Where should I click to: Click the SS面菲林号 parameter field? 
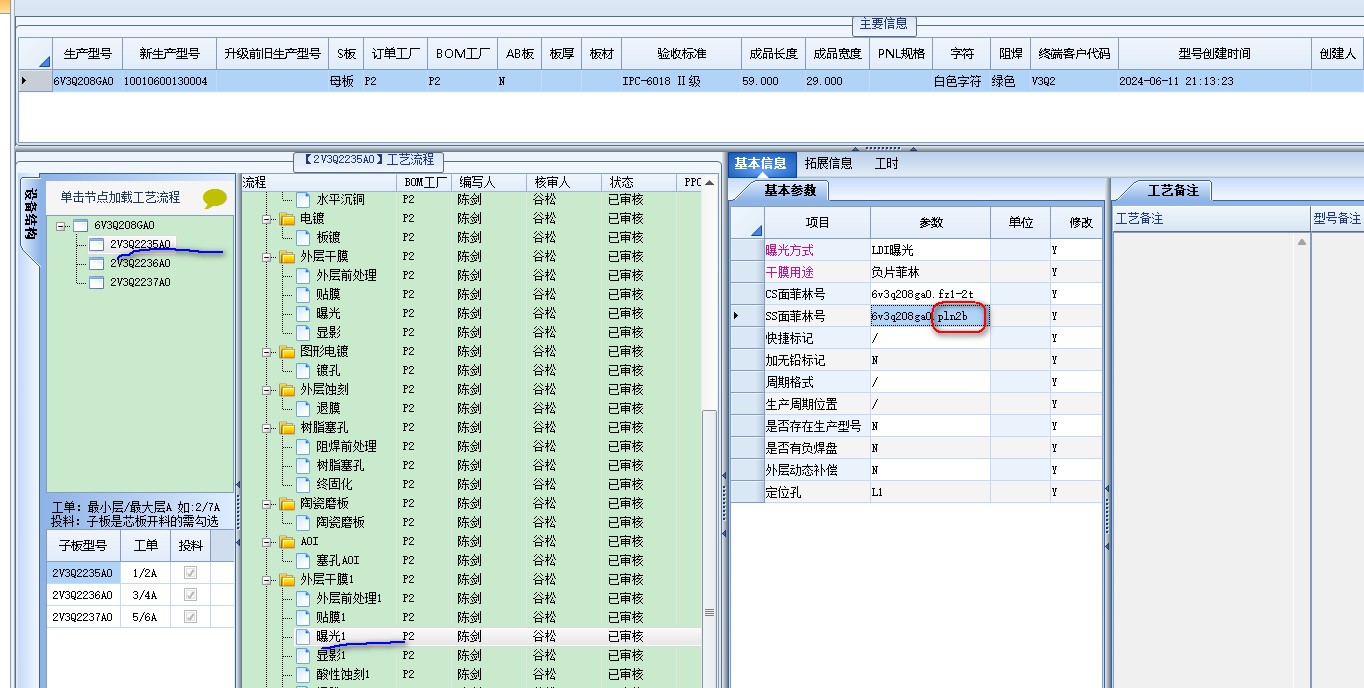point(931,316)
